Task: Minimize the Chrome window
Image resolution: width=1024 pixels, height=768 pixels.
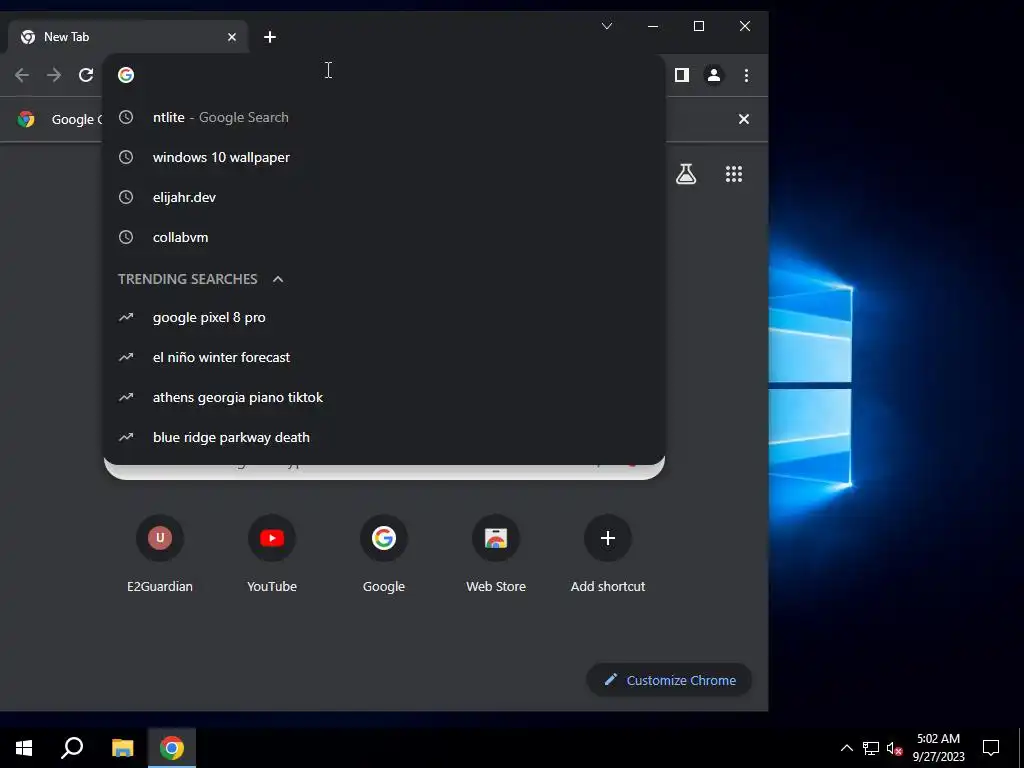Action: coord(653,26)
